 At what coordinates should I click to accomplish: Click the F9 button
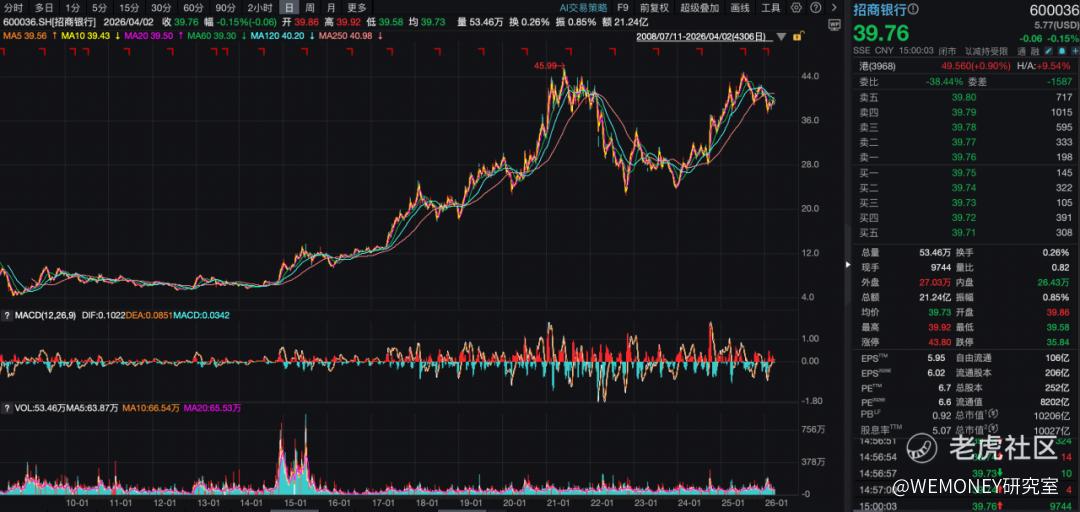[623, 8]
